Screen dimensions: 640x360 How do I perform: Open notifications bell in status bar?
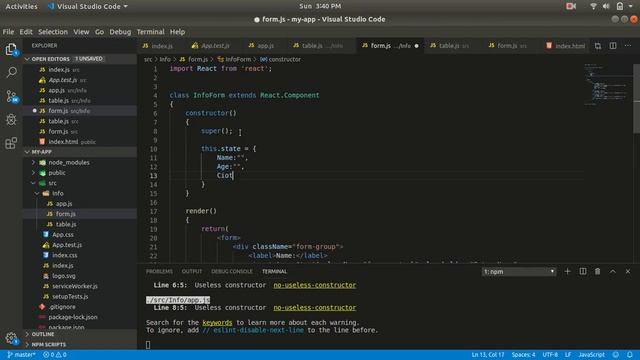tap(630, 355)
